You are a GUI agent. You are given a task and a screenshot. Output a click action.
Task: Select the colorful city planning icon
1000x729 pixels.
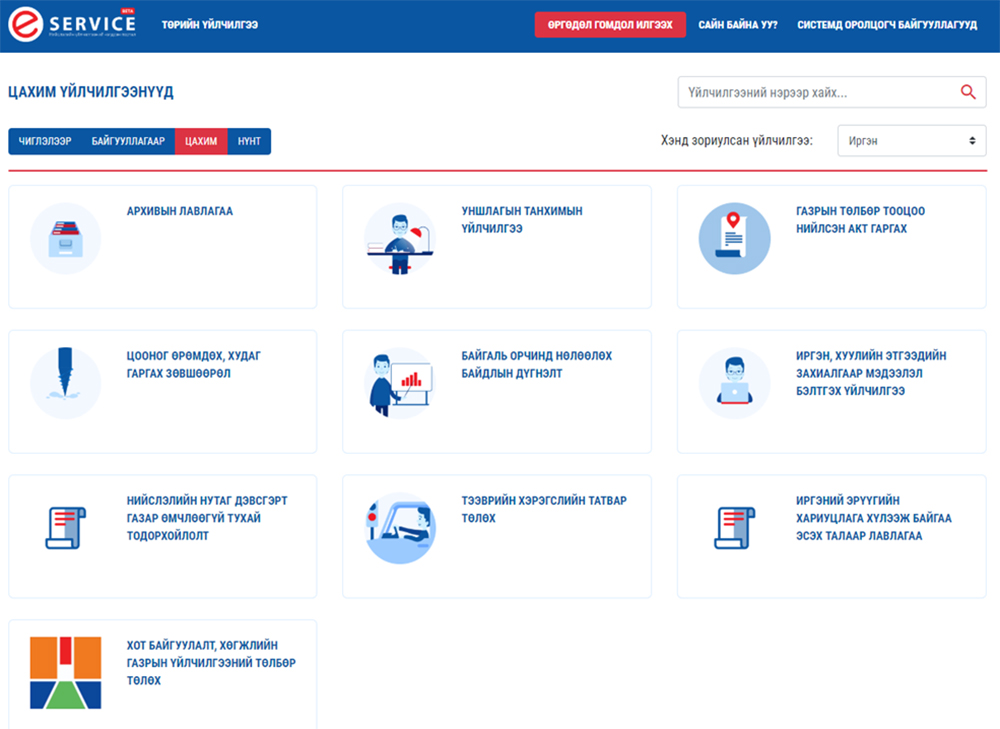(66, 672)
